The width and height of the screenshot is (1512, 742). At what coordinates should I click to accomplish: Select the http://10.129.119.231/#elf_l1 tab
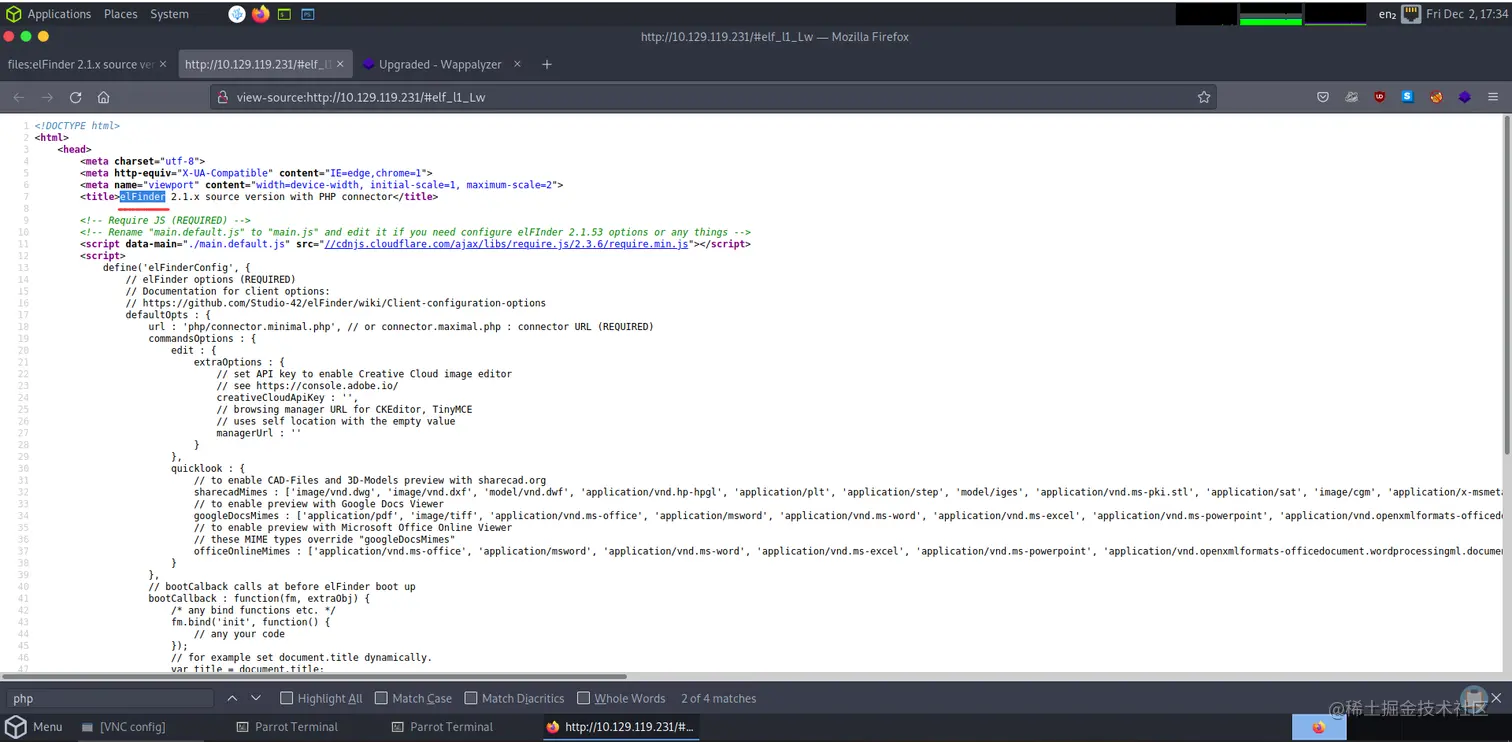(x=264, y=64)
